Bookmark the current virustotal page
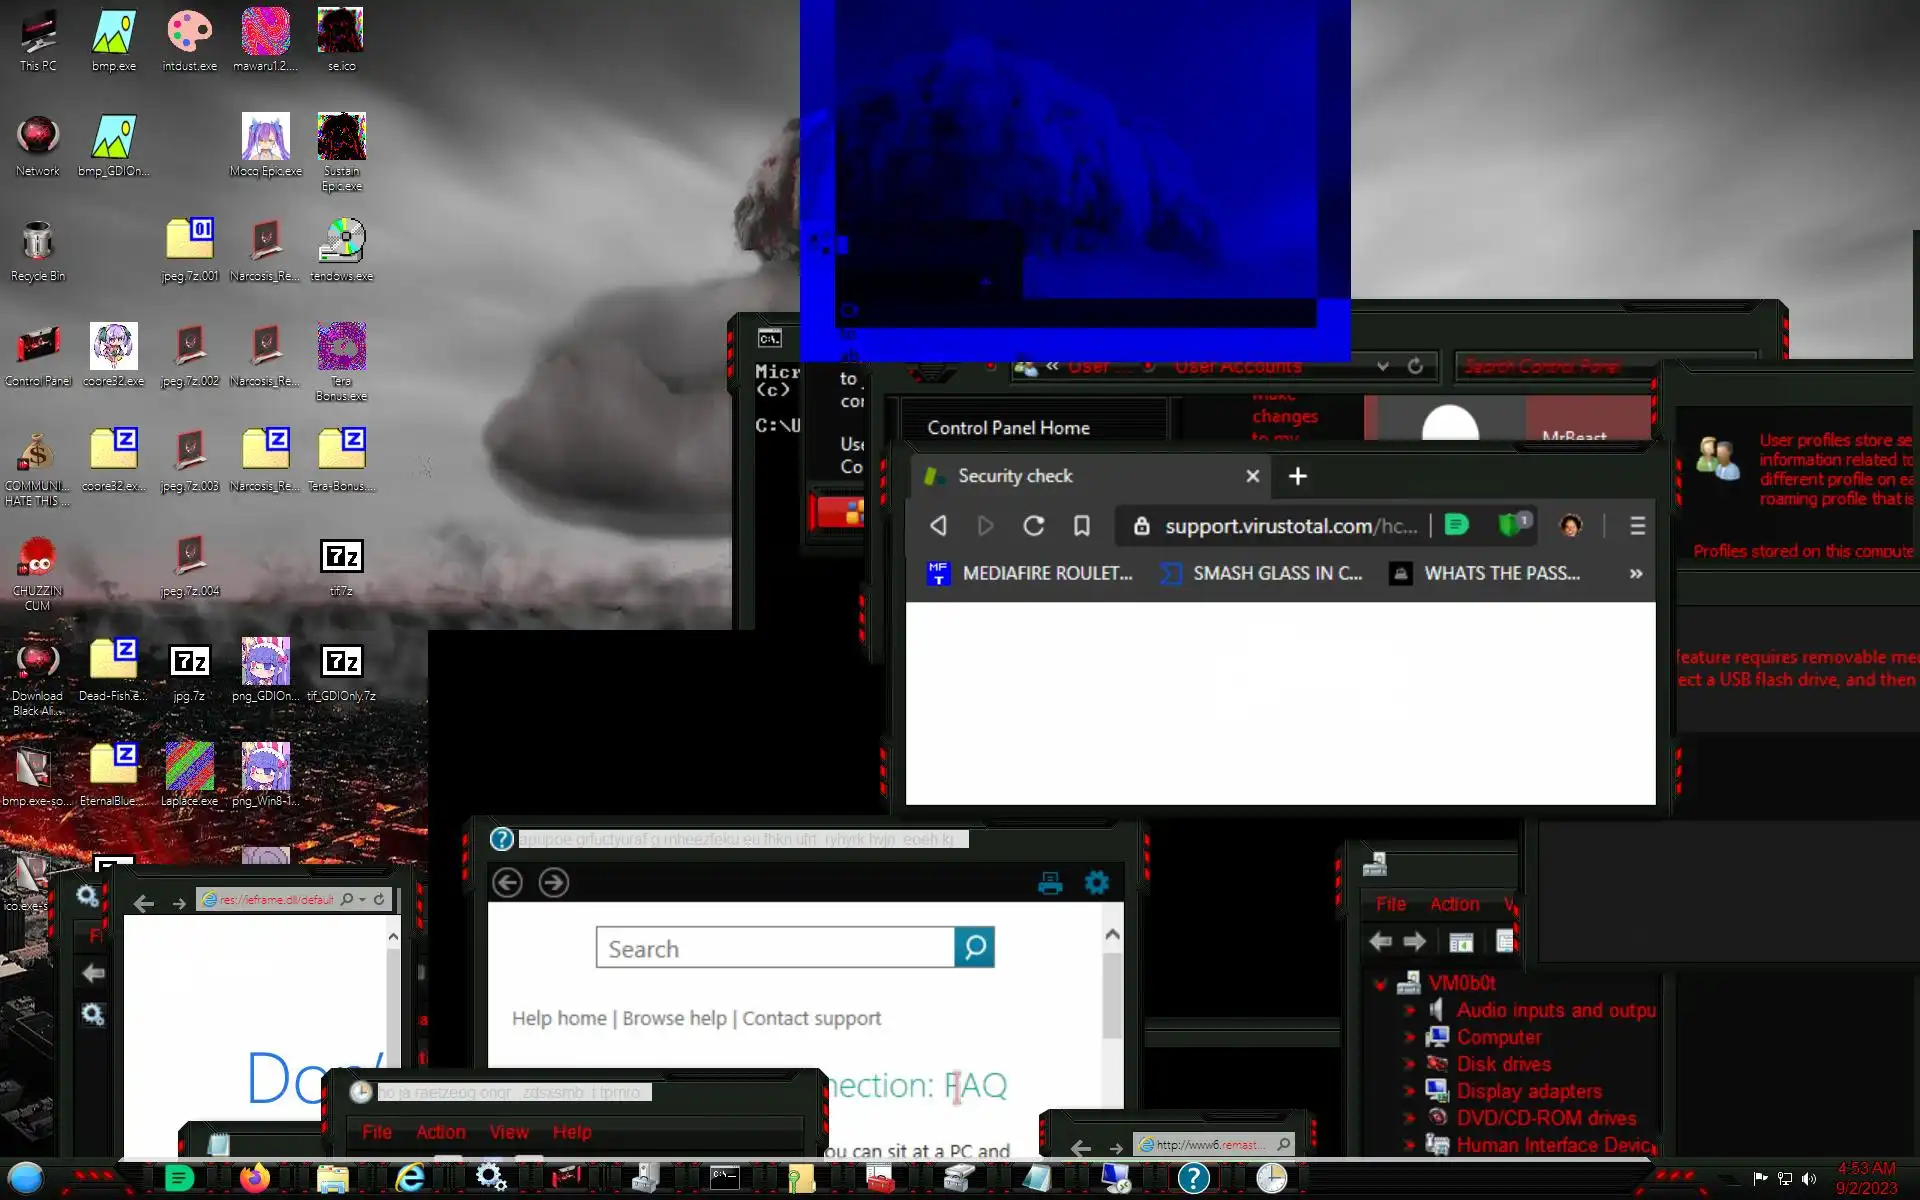This screenshot has height=1200, width=1920. tap(1081, 526)
